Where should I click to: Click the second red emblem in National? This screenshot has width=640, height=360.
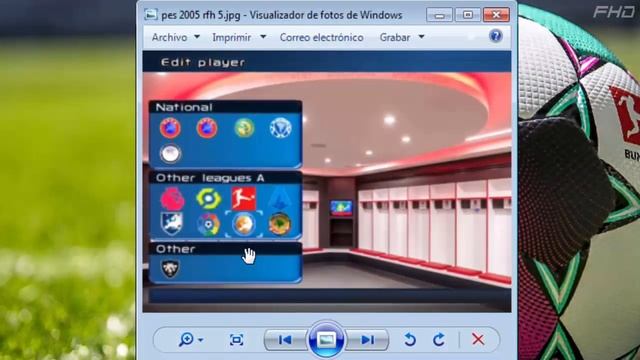tap(207, 128)
